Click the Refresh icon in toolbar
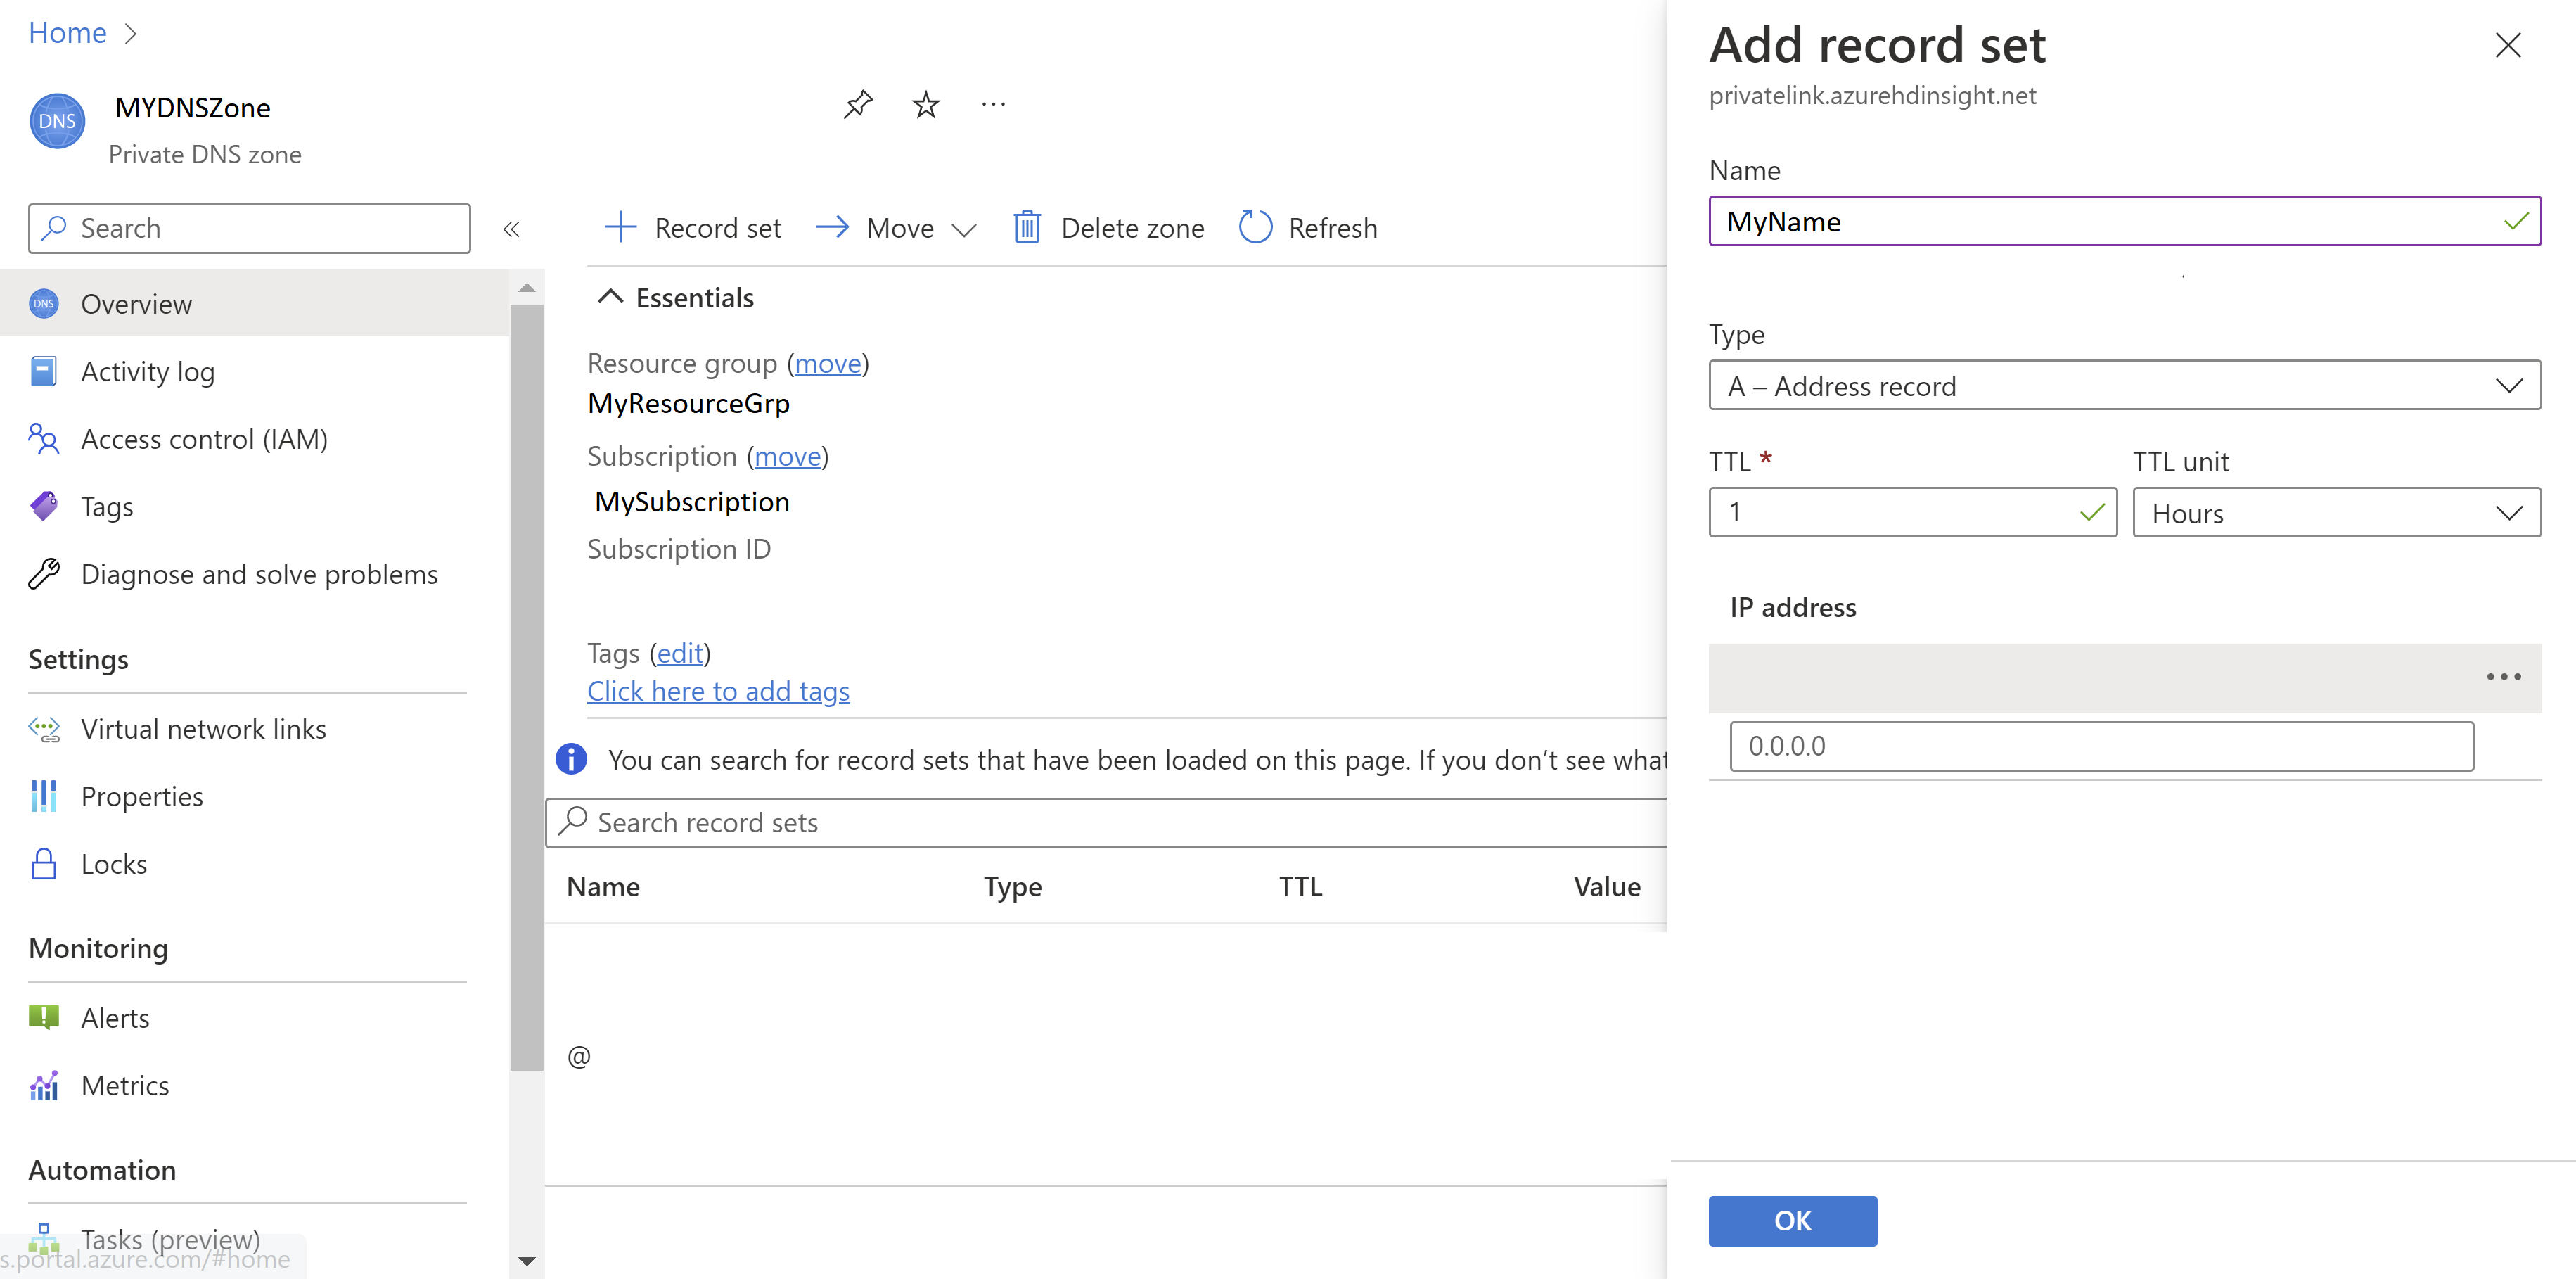 click(x=1255, y=227)
